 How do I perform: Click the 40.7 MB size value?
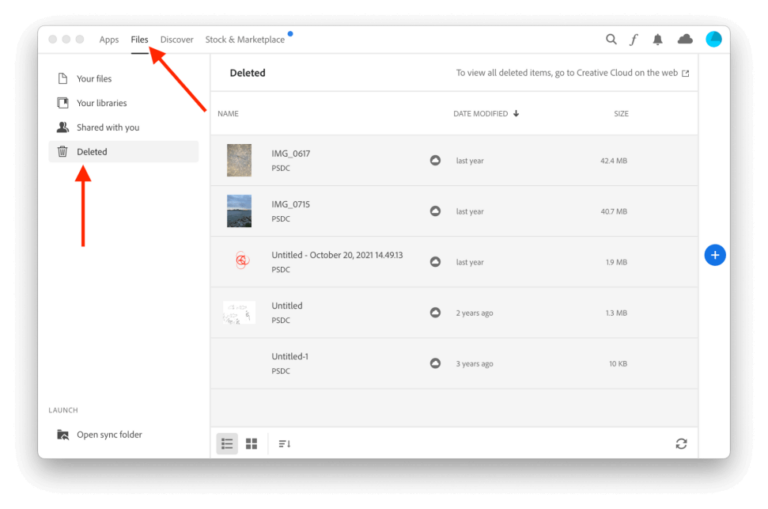pyautogui.click(x=614, y=212)
